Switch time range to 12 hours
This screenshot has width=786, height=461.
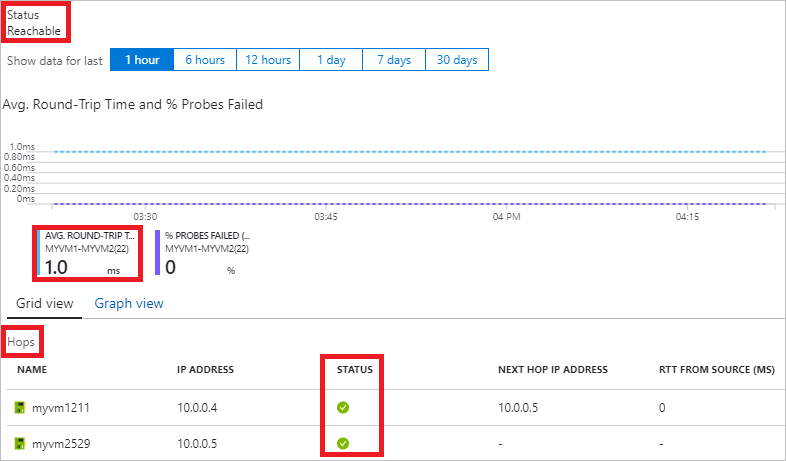268,60
